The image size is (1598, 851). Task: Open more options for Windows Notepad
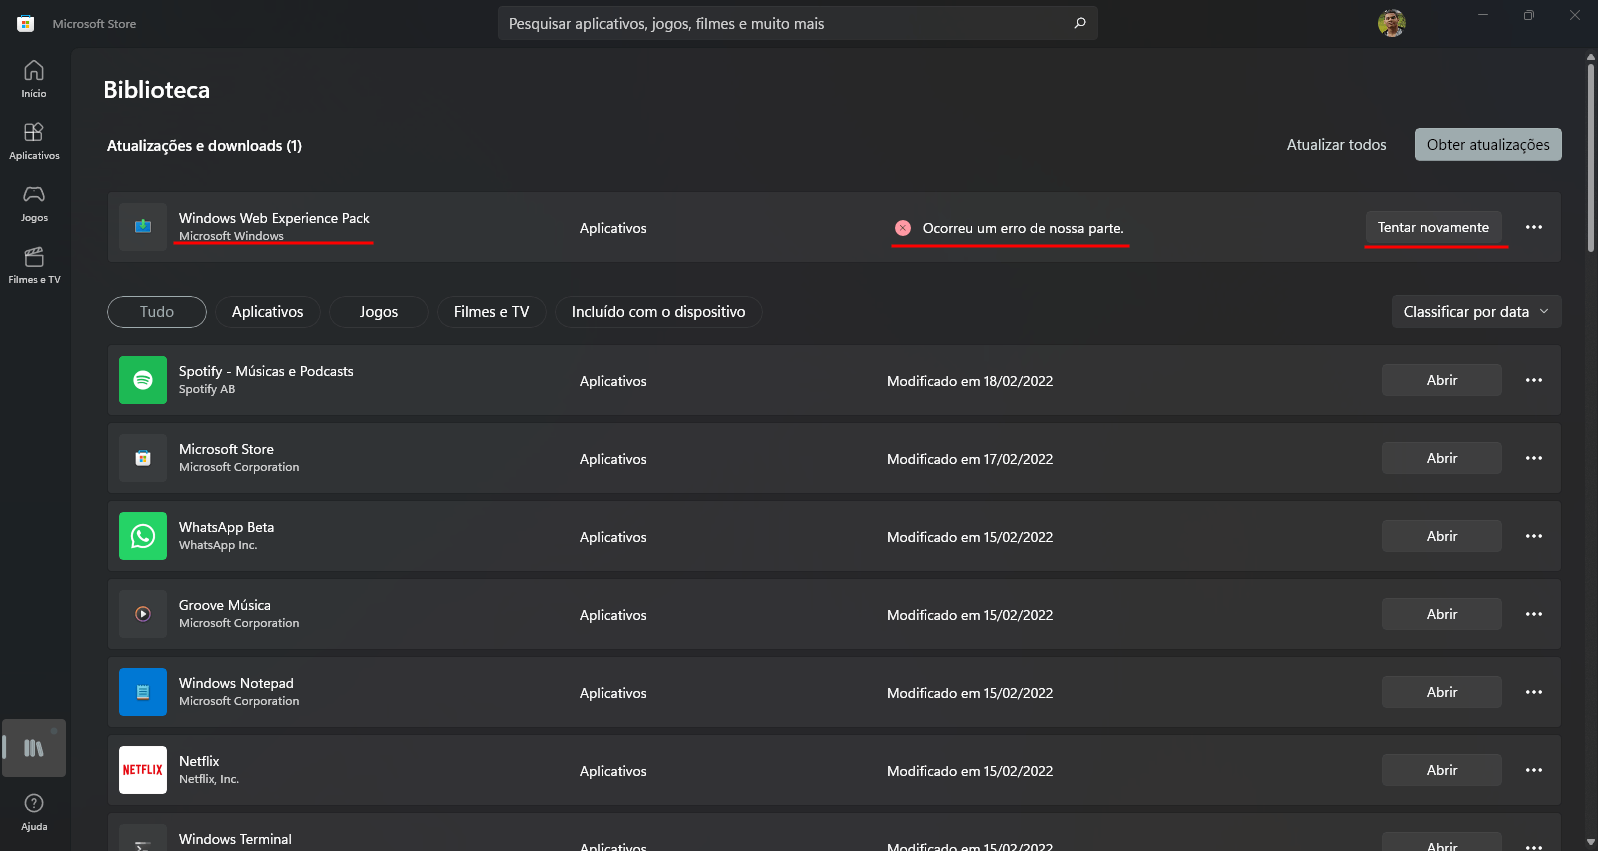pyautogui.click(x=1534, y=692)
